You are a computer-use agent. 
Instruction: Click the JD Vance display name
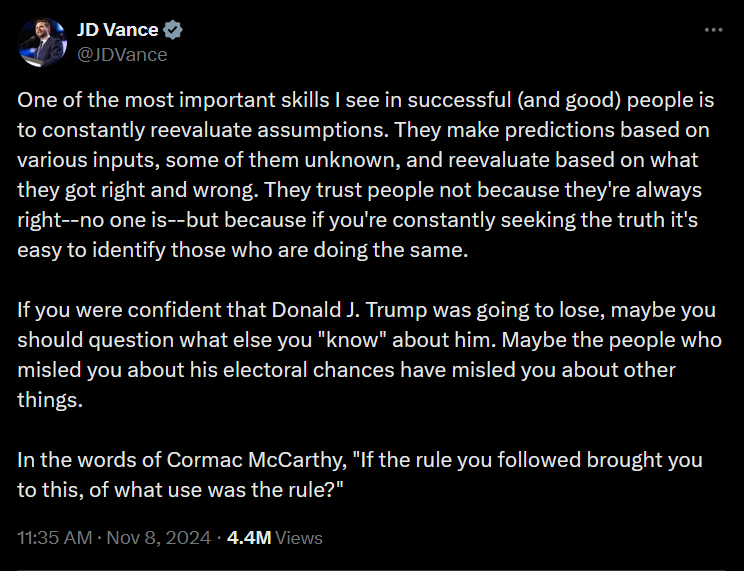(x=117, y=30)
